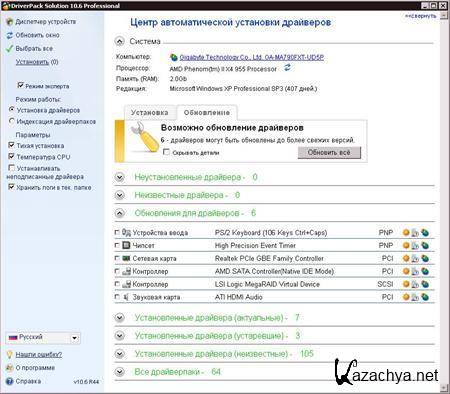Image resolution: width=450 pixels, height=394 pixels.
Task: Select Установка драйверов radio button
Action: pos(12,109)
